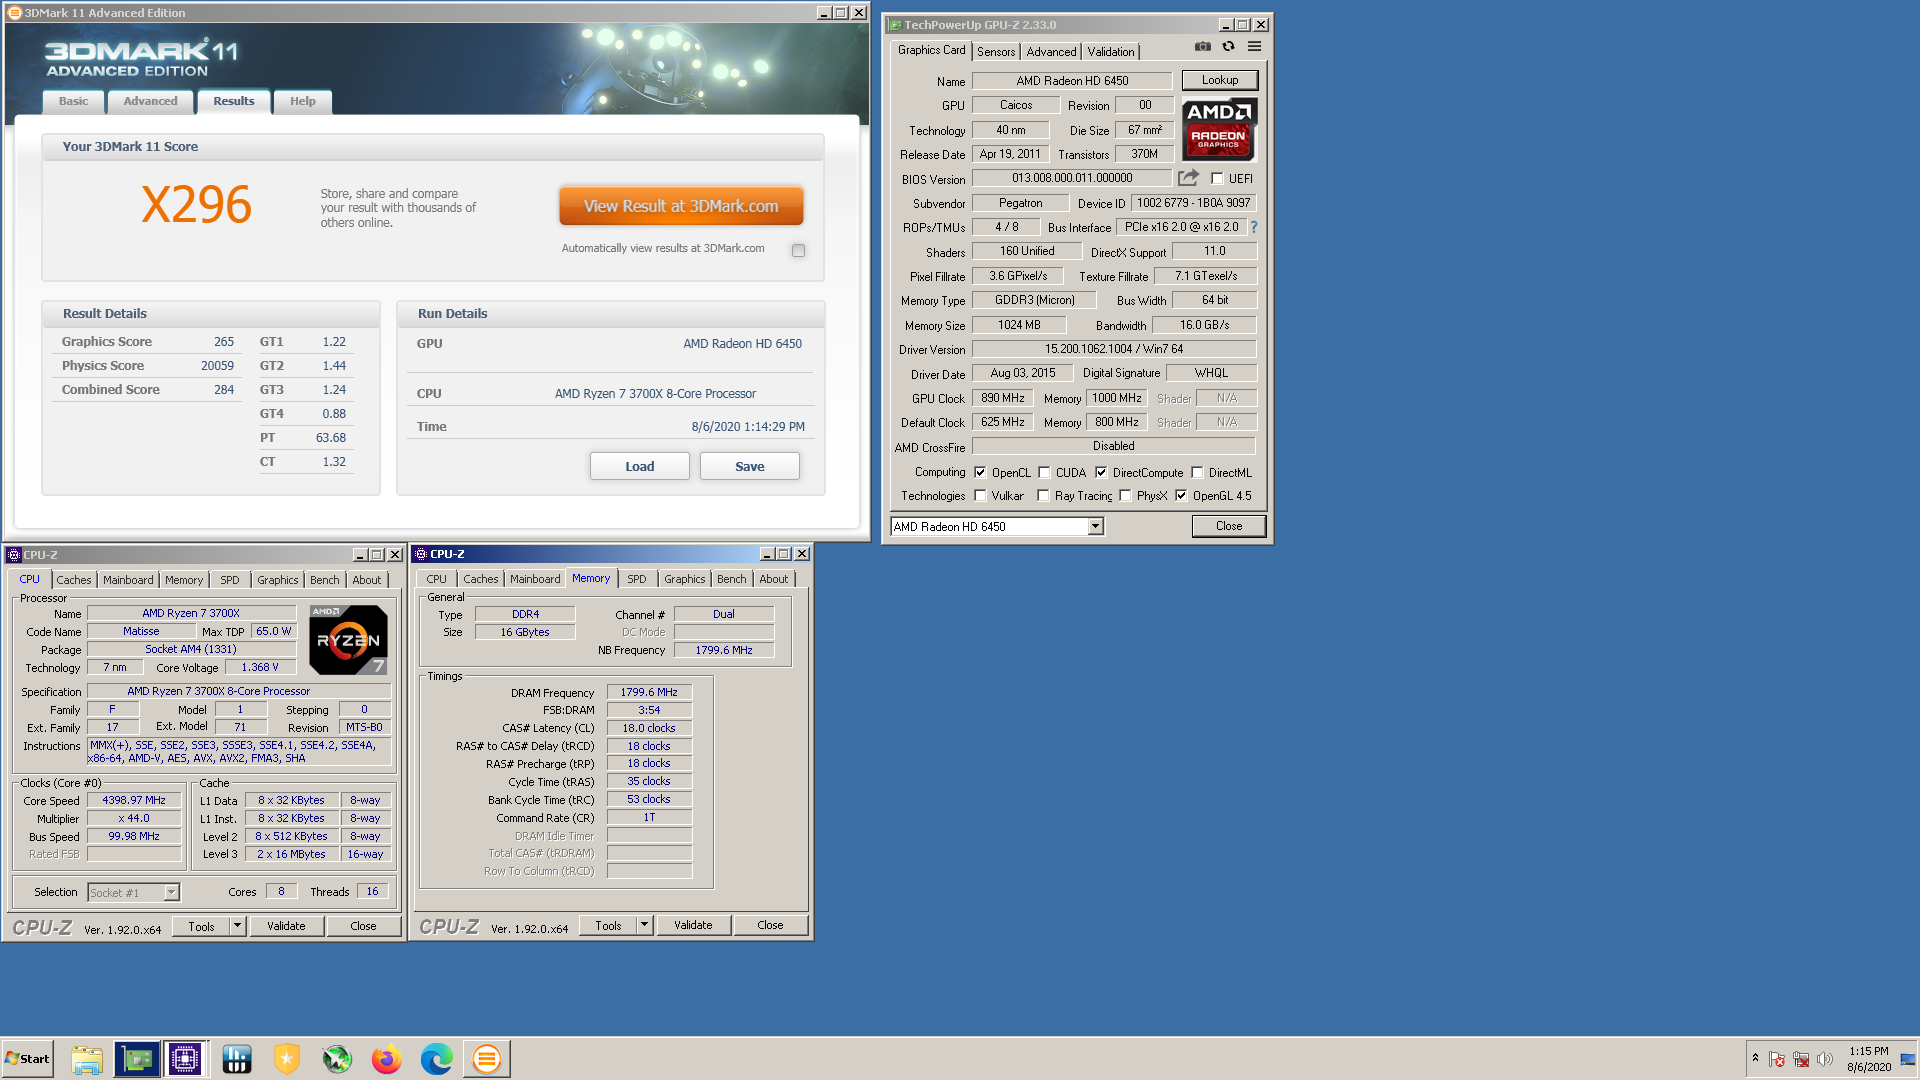Click the Lookup button in GPU-Z
The image size is (1920, 1080).
[x=1220, y=80]
